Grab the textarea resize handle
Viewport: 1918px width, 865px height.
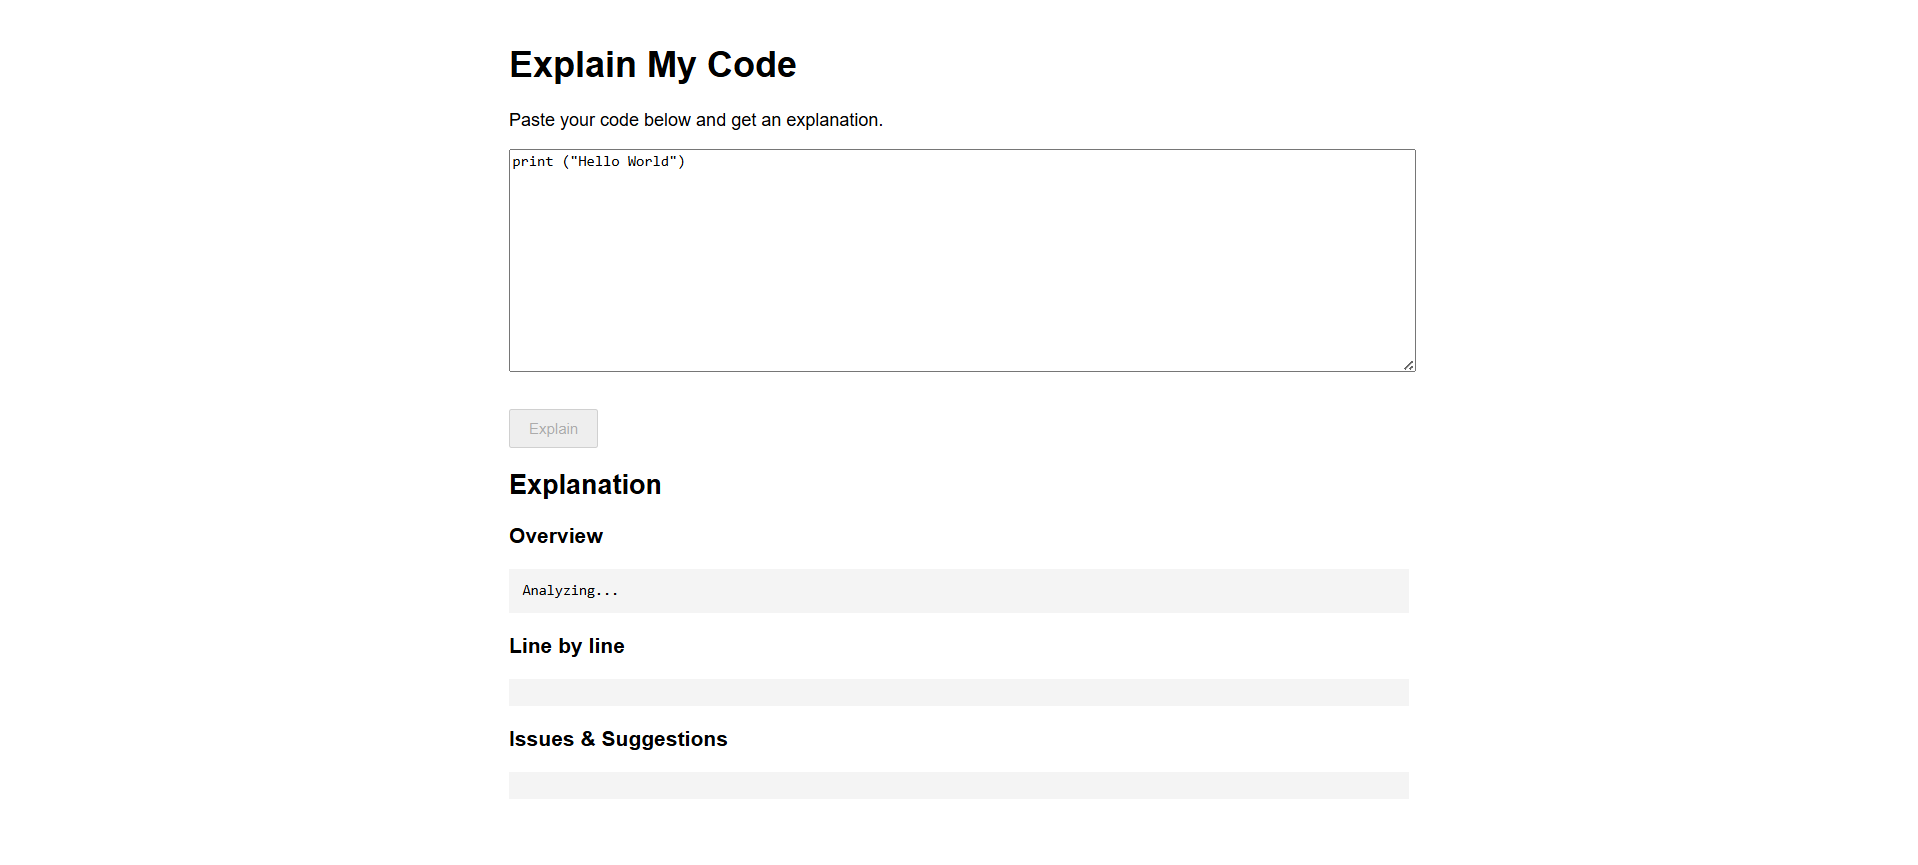click(1408, 365)
